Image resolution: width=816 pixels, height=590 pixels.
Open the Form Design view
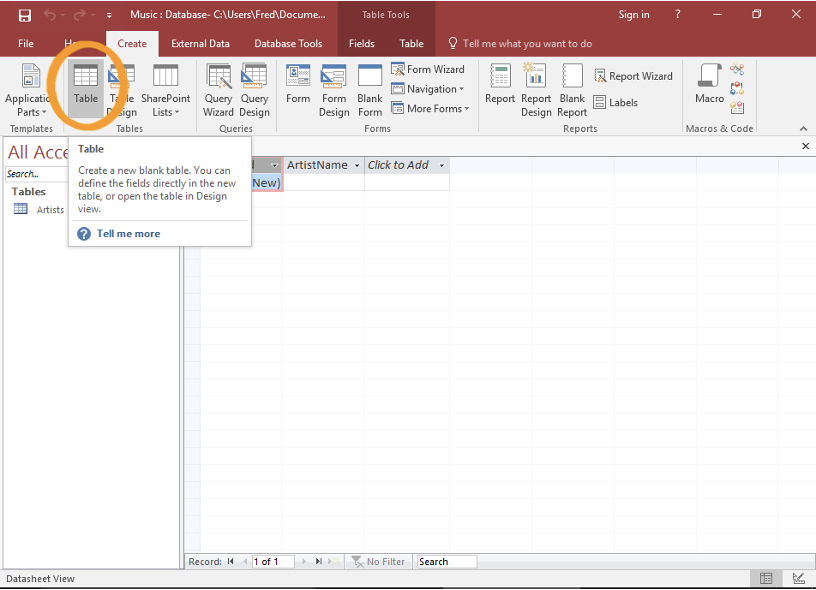coord(334,90)
